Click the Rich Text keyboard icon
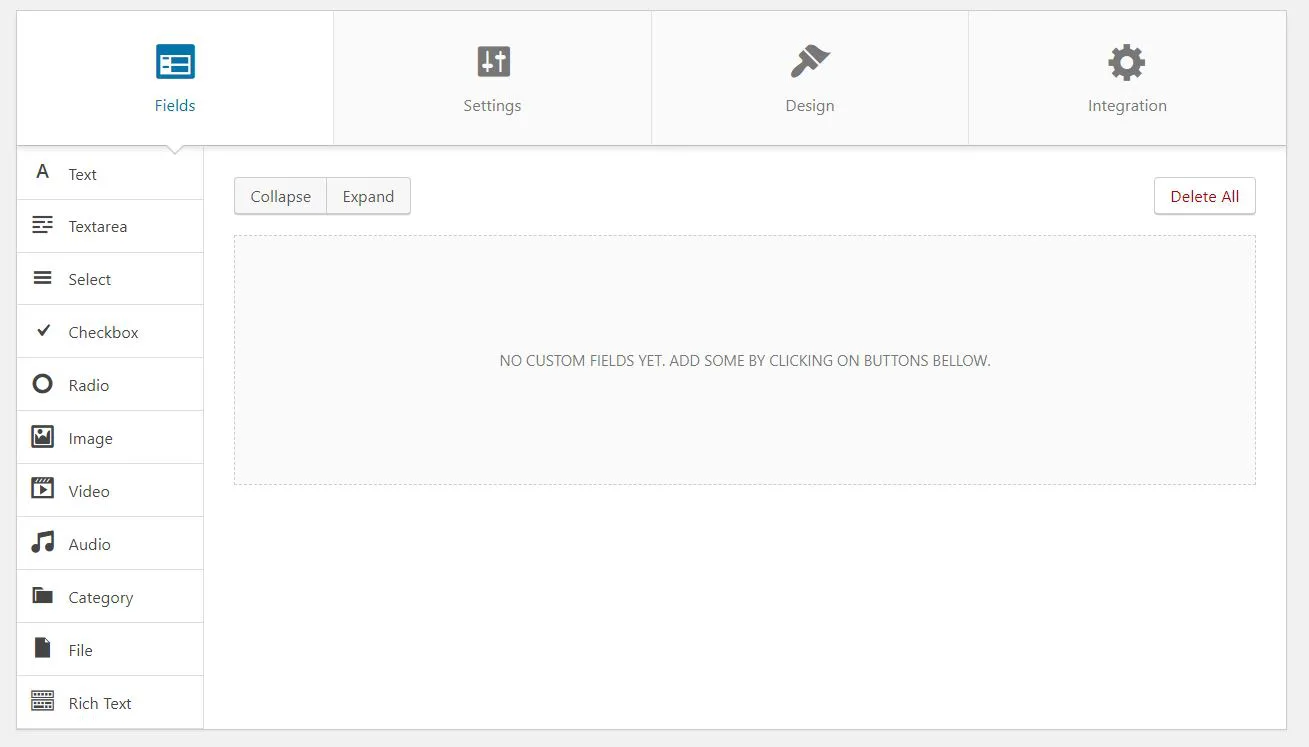Screen dimensions: 1309x747 pos(42,701)
